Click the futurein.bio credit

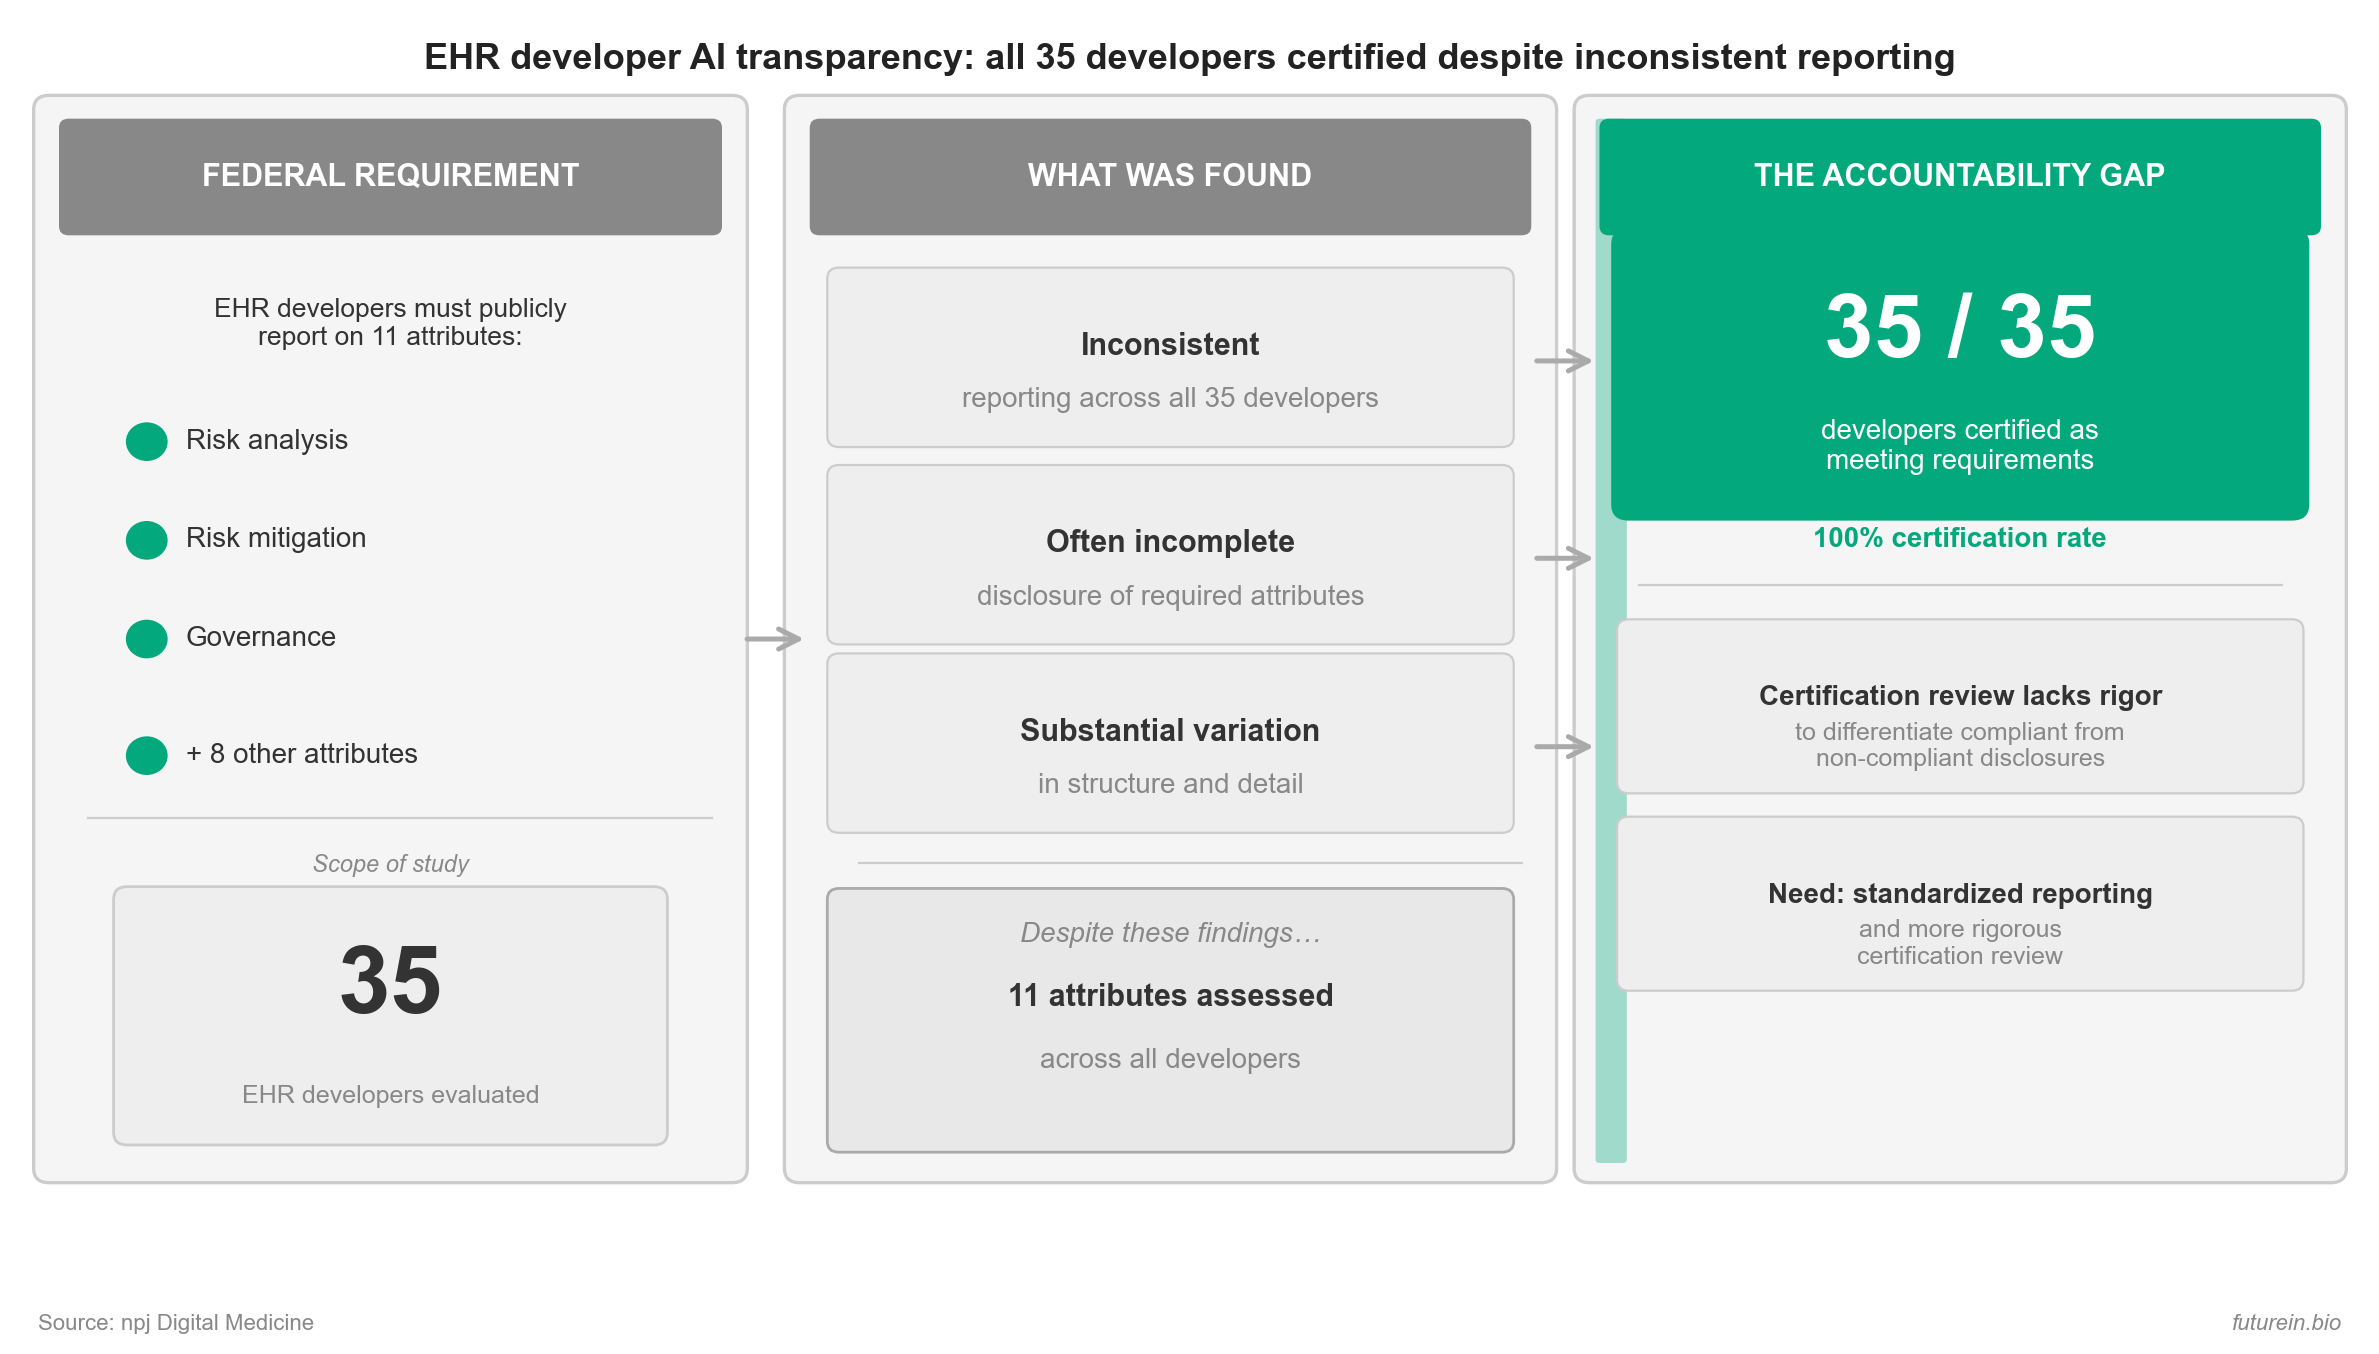pos(2286,1323)
